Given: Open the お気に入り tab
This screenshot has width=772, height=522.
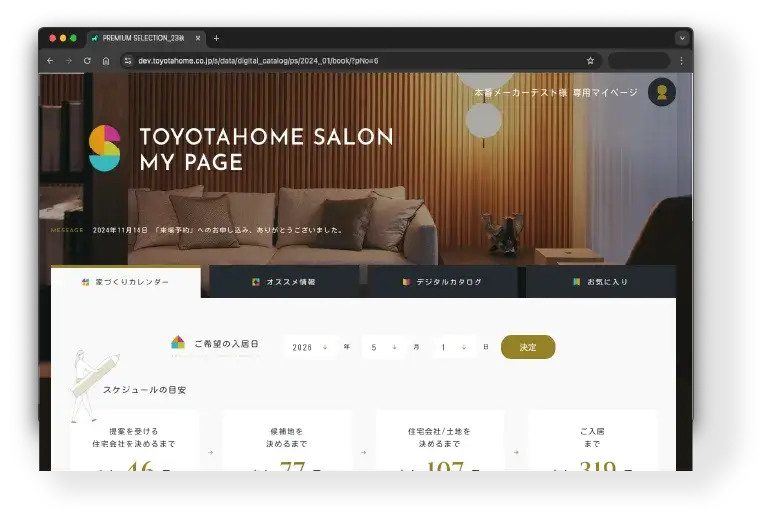Looking at the screenshot, I should coord(601,282).
